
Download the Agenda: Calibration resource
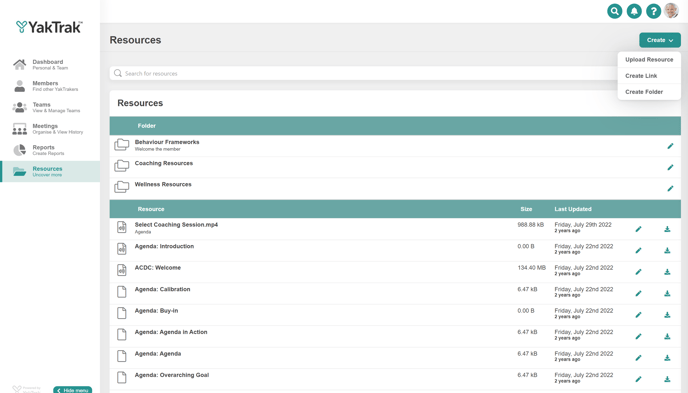pyautogui.click(x=667, y=293)
